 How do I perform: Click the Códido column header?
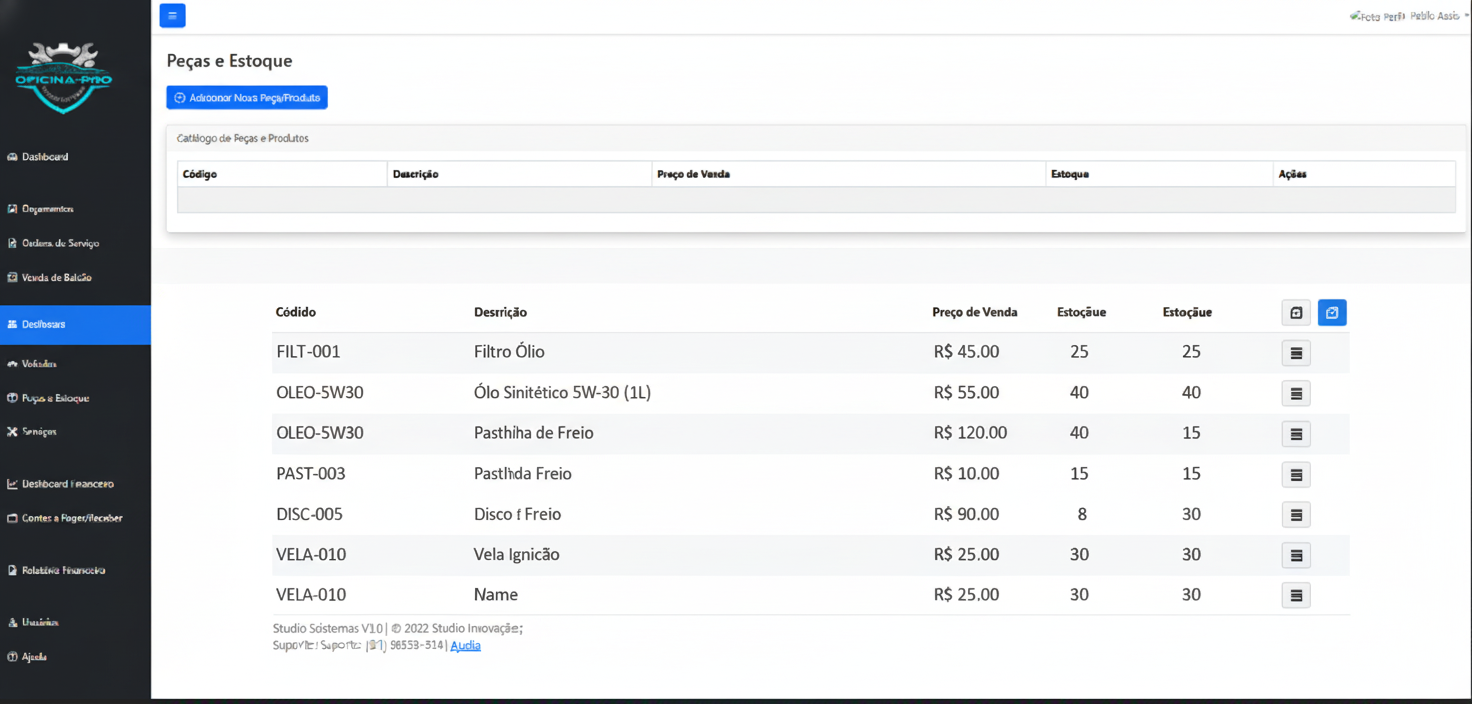296,312
